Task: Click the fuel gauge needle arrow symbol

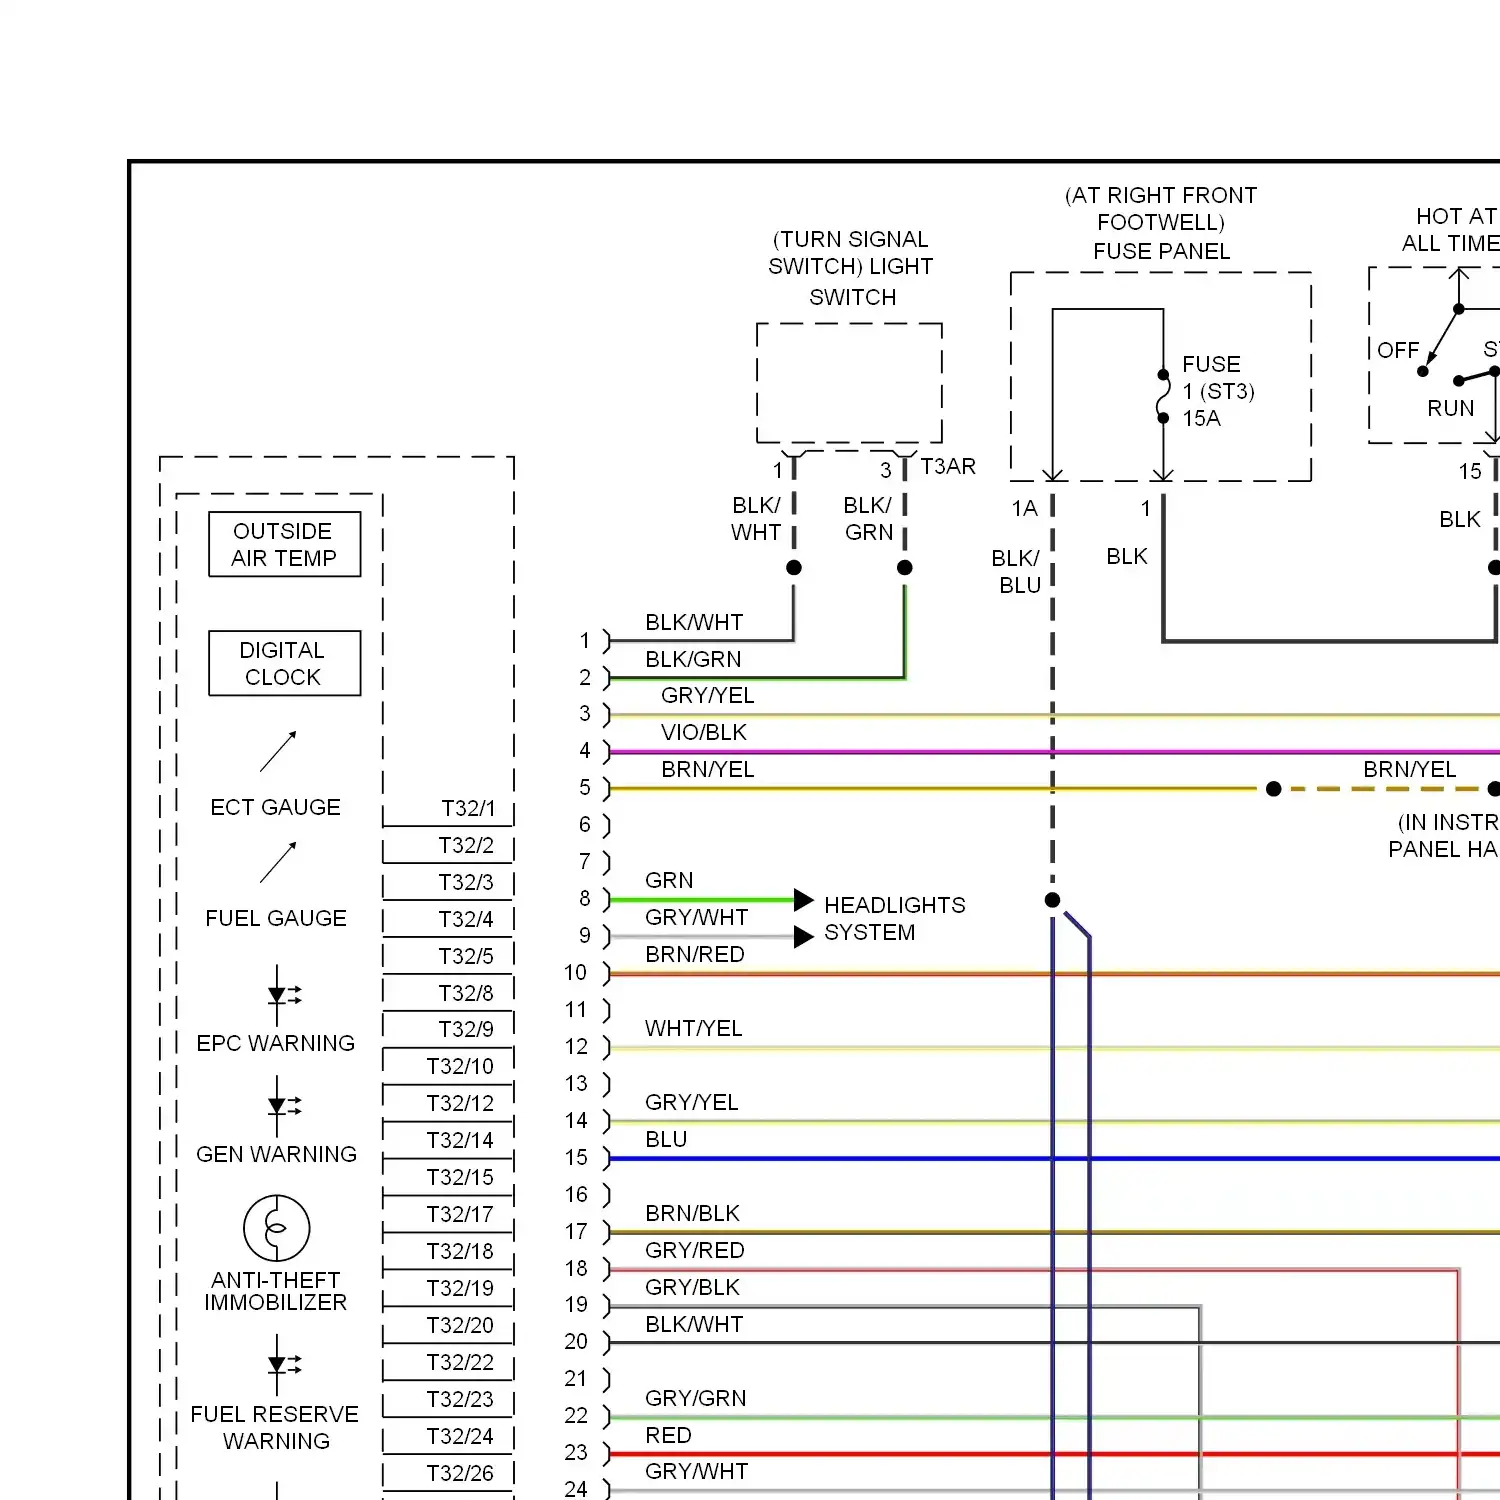Action: [278, 862]
